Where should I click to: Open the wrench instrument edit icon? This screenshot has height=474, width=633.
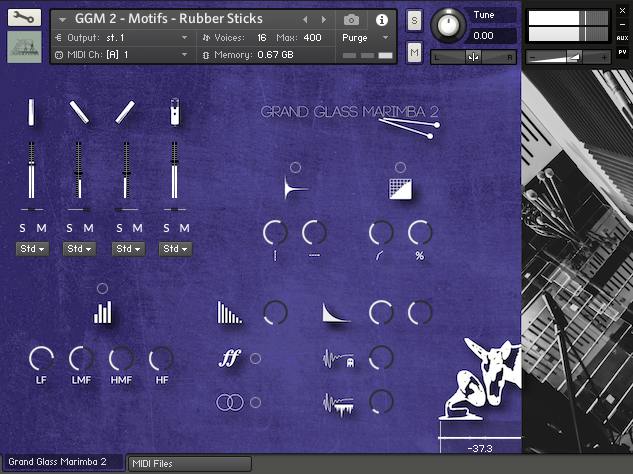point(24,17)
